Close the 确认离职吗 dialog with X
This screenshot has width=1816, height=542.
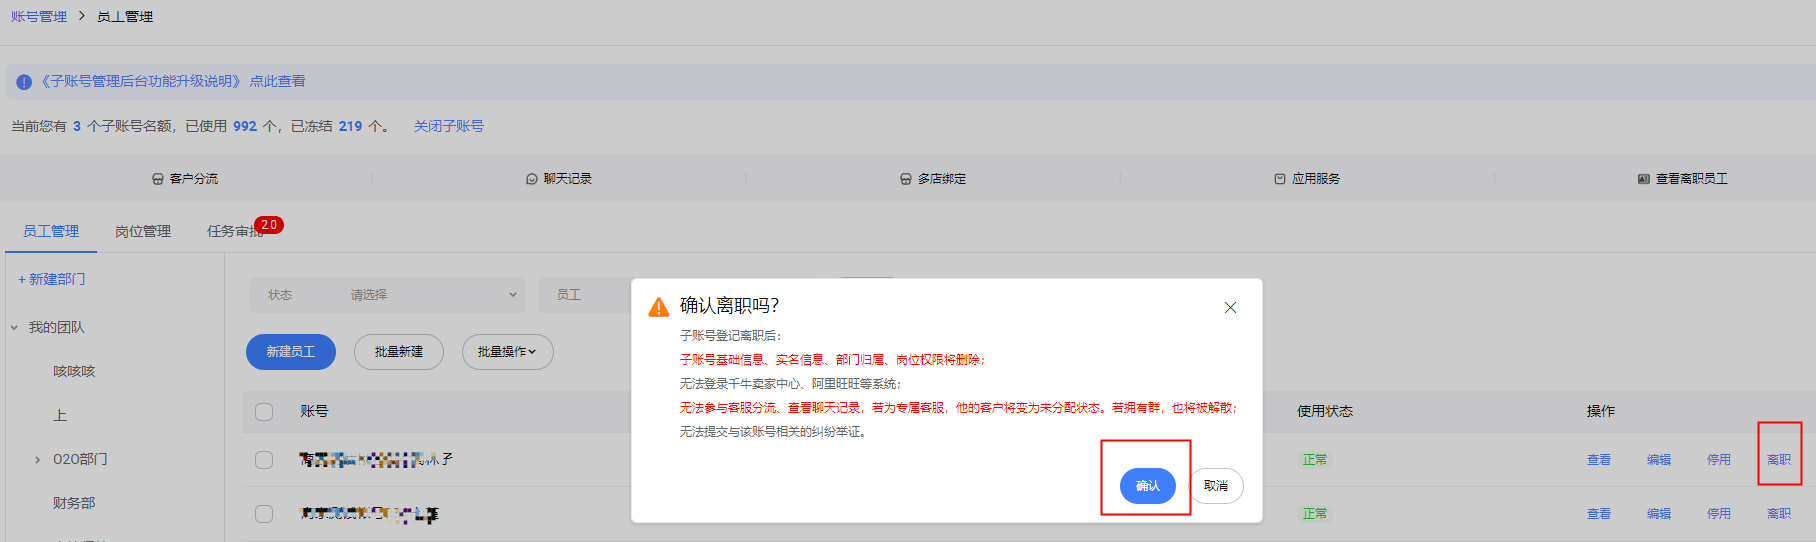pos(1230,308)
